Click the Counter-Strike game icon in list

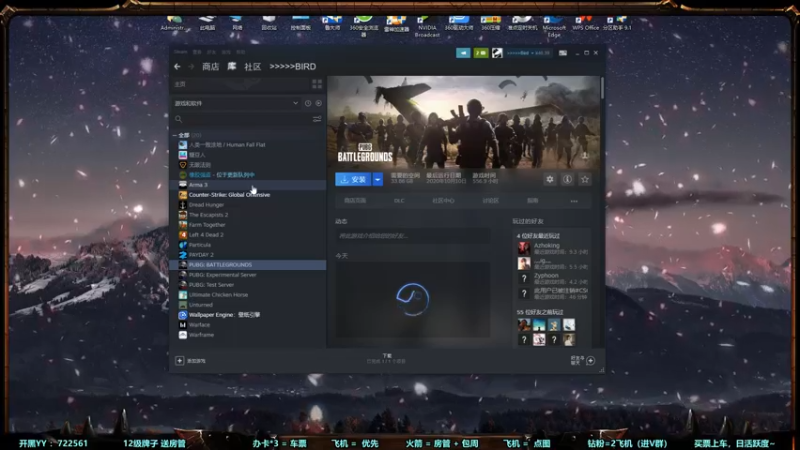click(x=183, y=194)
